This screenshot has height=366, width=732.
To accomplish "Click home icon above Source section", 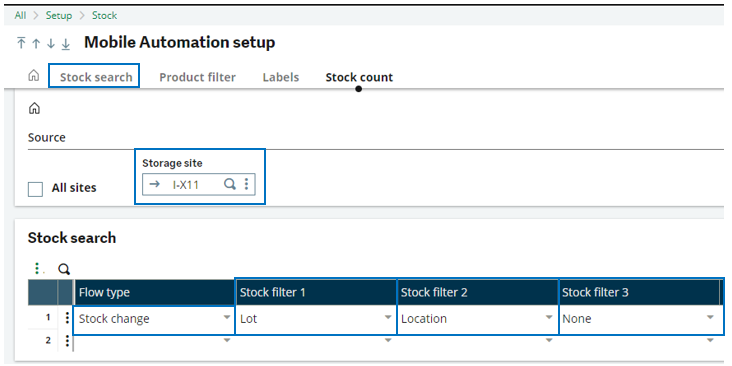I will 35,109.
